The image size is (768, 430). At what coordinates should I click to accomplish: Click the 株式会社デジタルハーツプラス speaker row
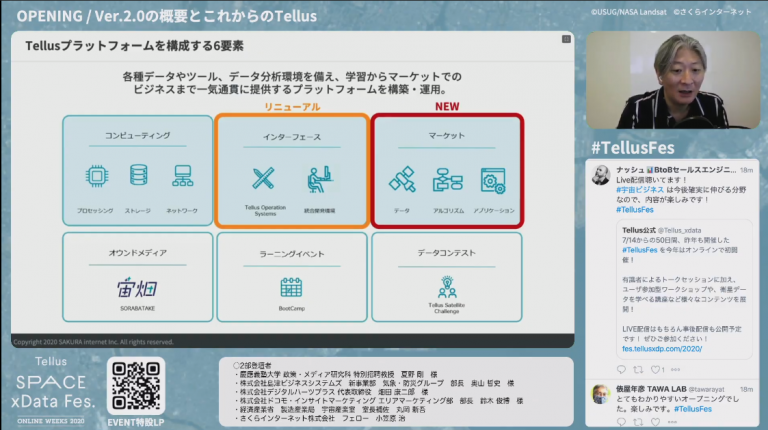click(331, 392)
